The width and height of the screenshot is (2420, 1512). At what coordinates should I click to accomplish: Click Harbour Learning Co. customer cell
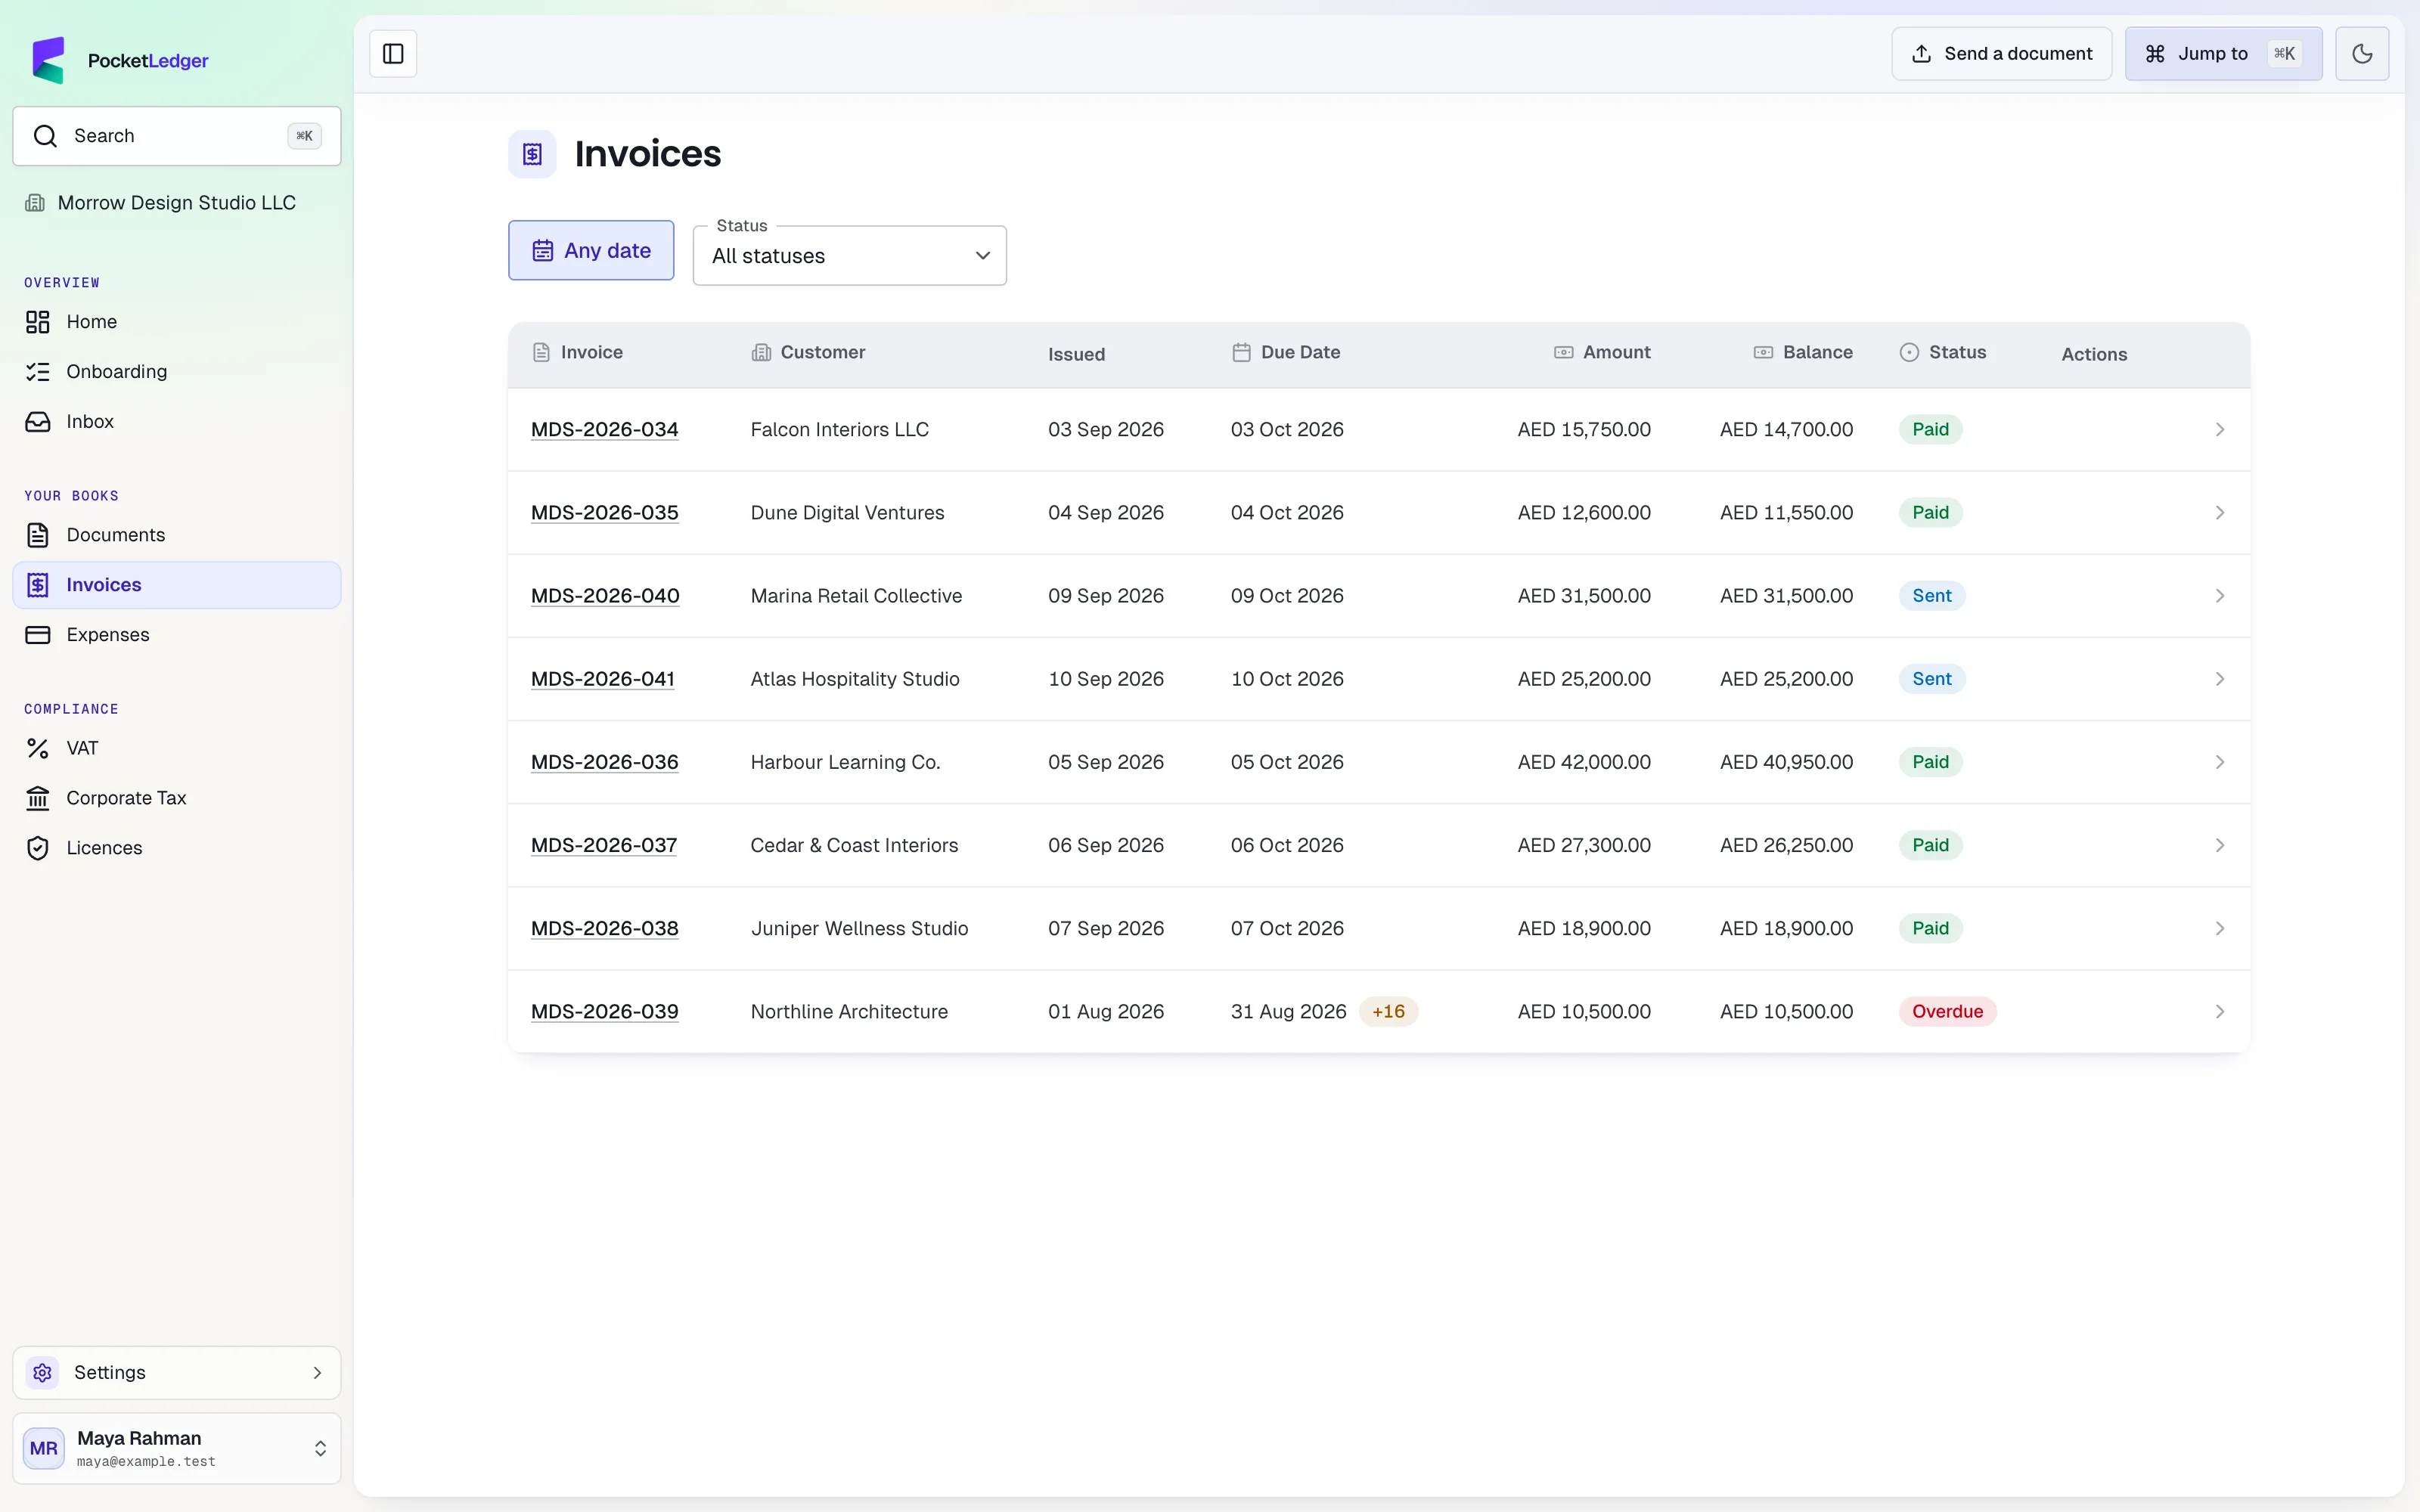[x=845, y=762]
